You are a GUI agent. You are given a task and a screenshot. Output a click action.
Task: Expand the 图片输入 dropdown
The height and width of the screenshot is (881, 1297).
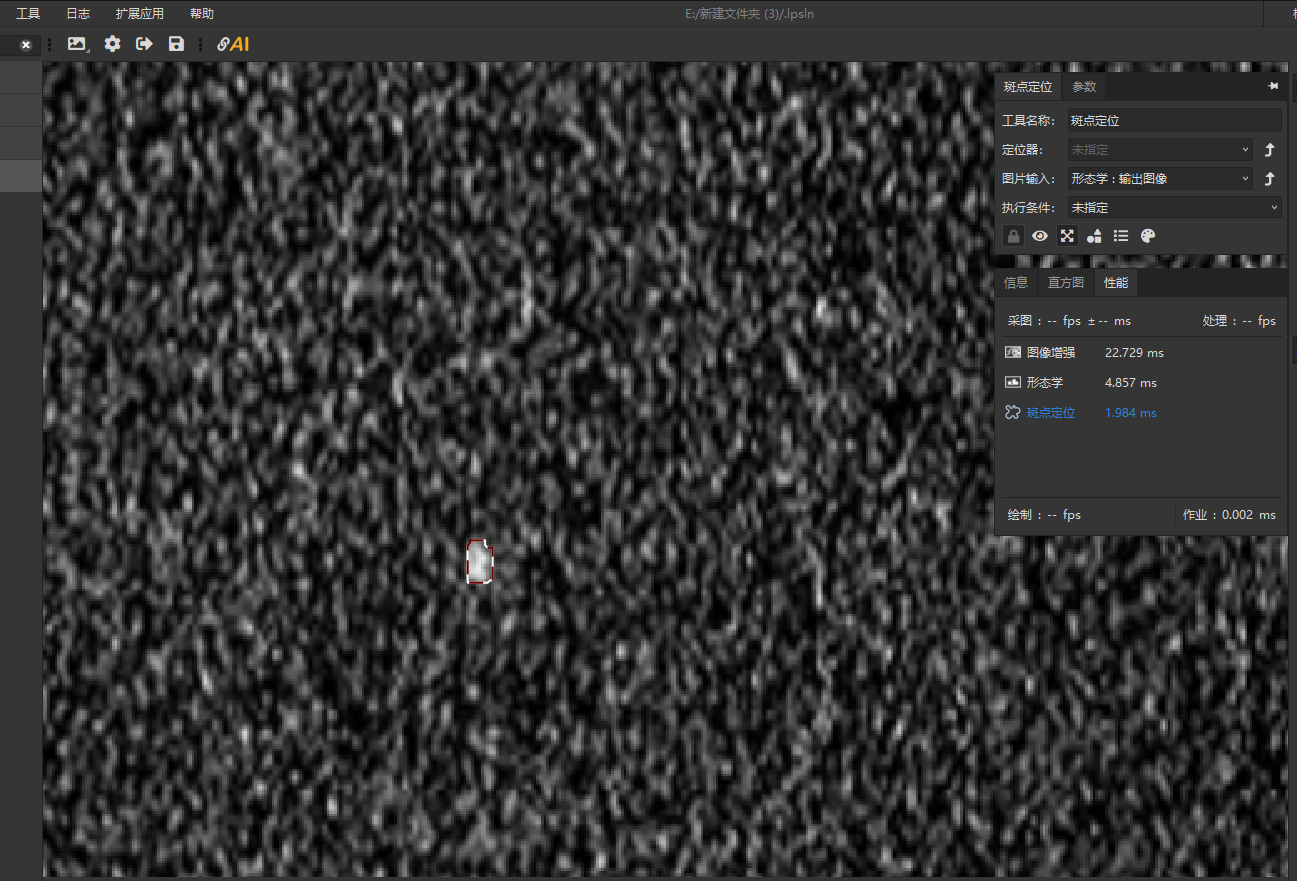pos(1160,179)
